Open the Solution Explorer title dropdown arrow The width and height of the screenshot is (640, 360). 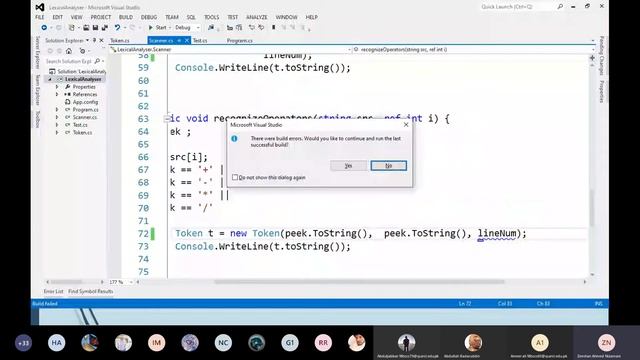[x=87, y=40]
